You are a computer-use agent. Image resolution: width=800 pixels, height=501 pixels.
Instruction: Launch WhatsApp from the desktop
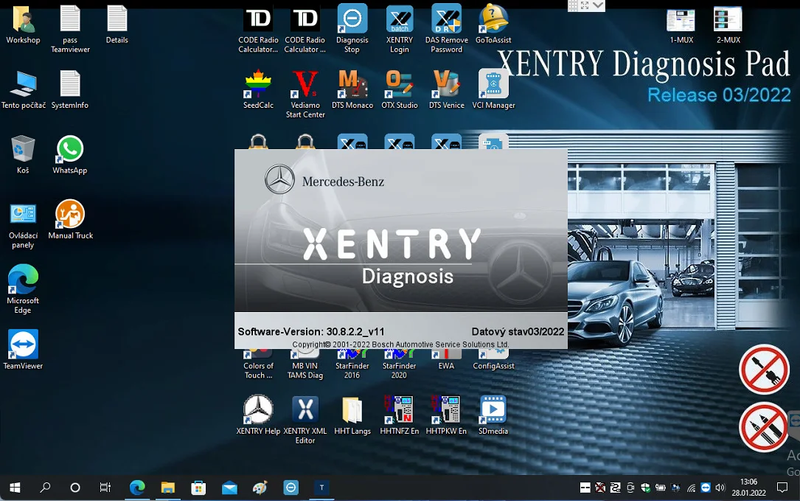point(70,155)
